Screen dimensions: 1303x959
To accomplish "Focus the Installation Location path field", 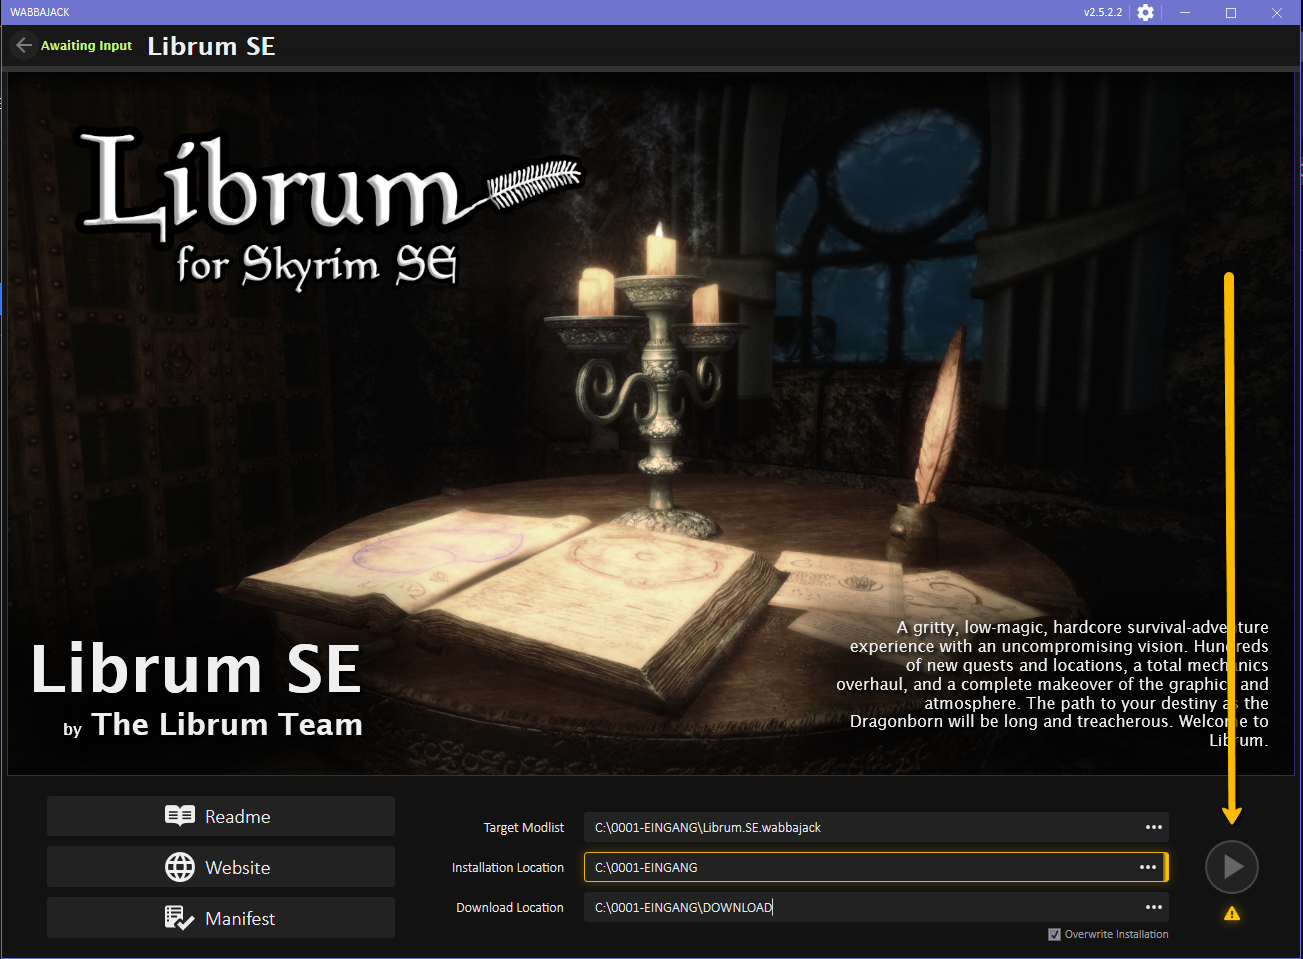I will click(x=860, y=867).
